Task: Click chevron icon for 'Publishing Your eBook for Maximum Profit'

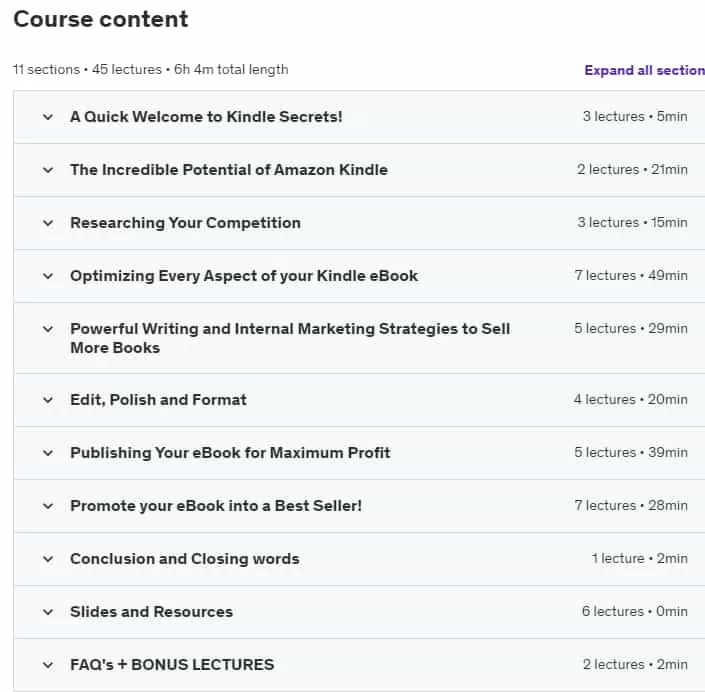Action: (x=48, y=453)
